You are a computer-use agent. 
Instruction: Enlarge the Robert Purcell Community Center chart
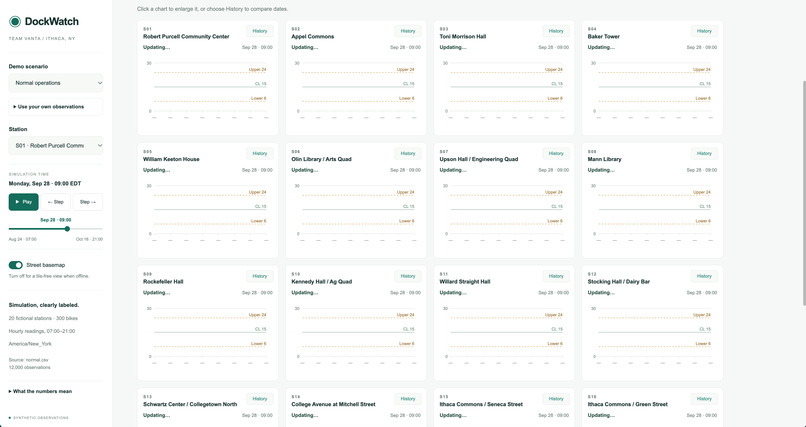point(208,89)
